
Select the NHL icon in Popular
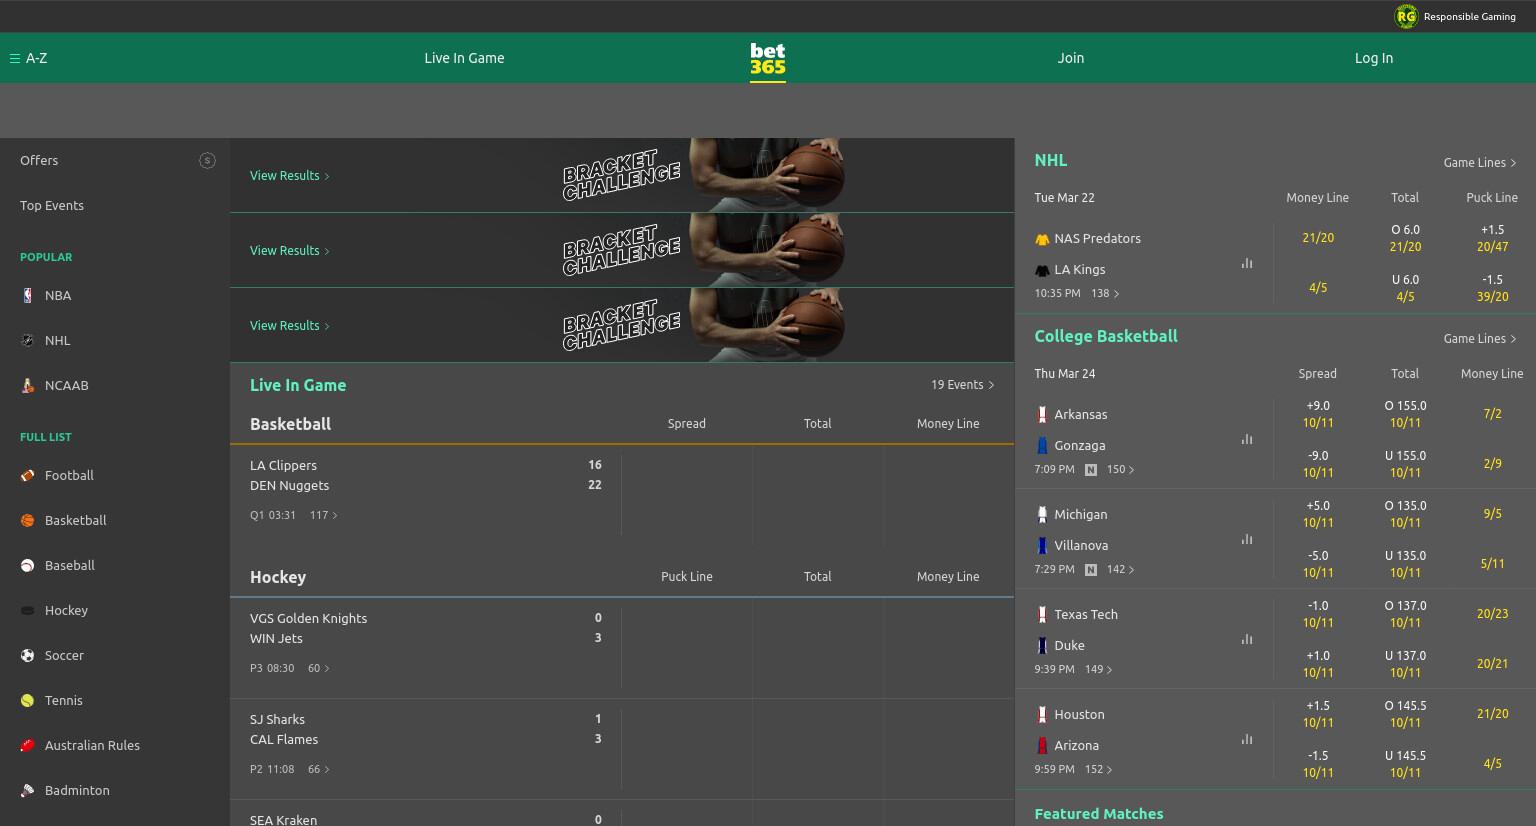28,341
